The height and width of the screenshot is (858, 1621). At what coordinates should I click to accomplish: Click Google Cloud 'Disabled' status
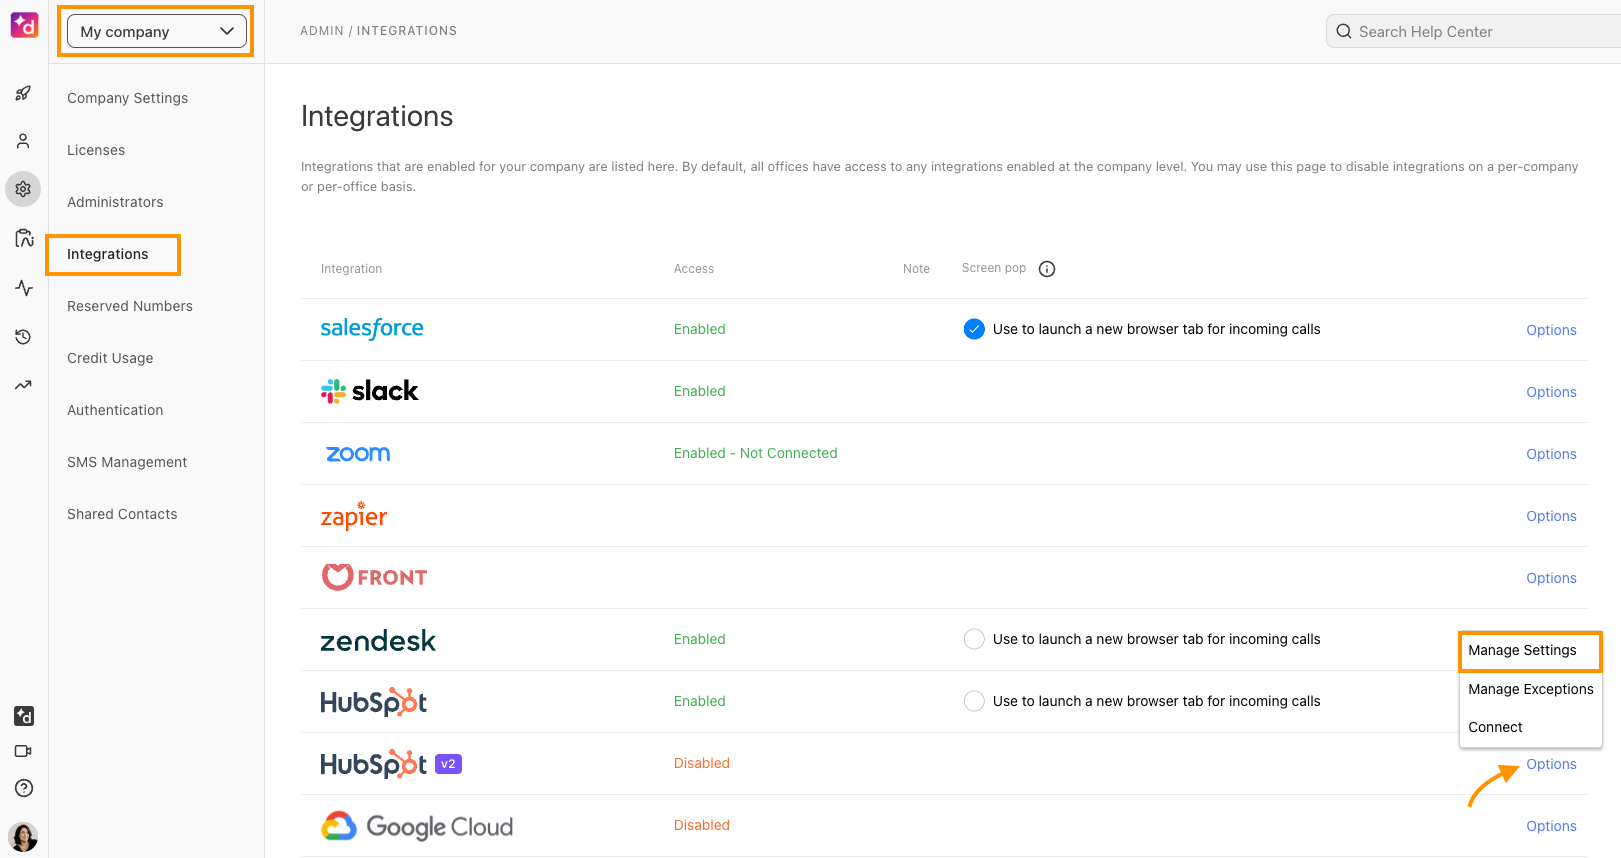pos(702,825)
